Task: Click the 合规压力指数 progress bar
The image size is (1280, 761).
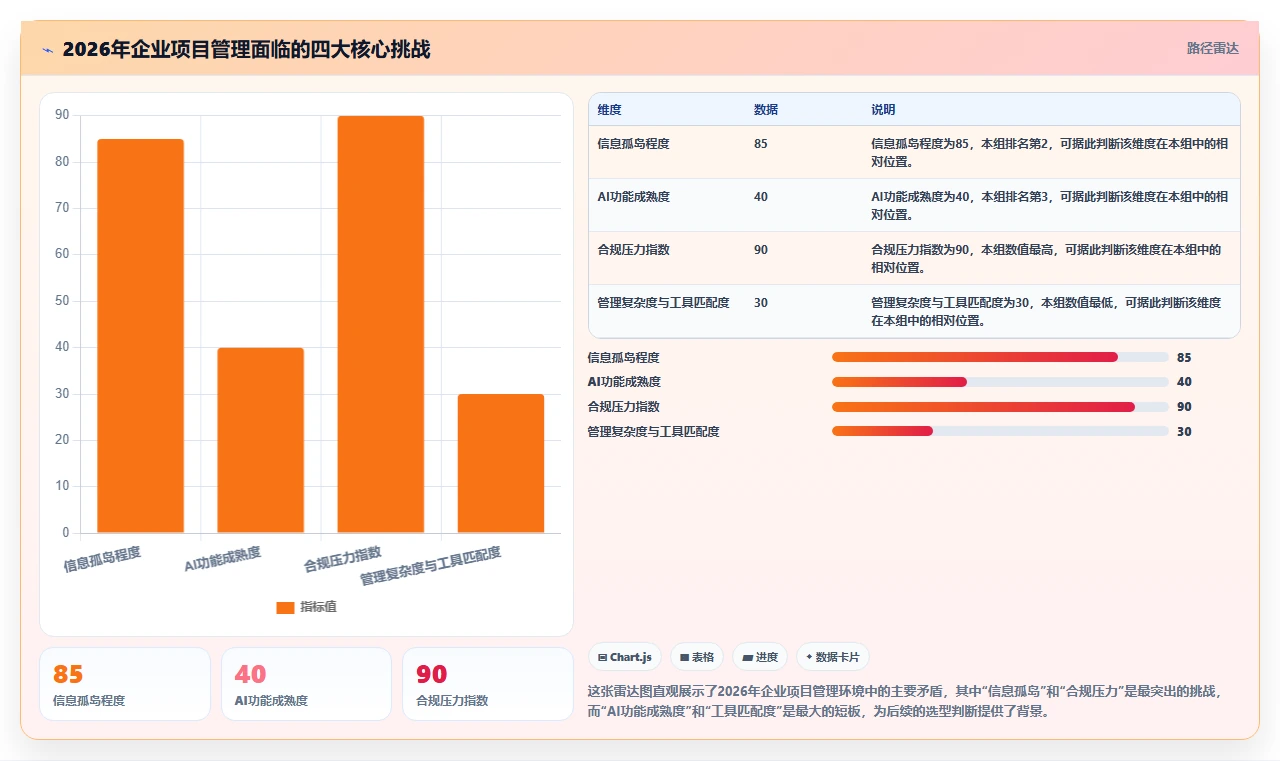Action: pyautogui.click(x=1000, y=407)
